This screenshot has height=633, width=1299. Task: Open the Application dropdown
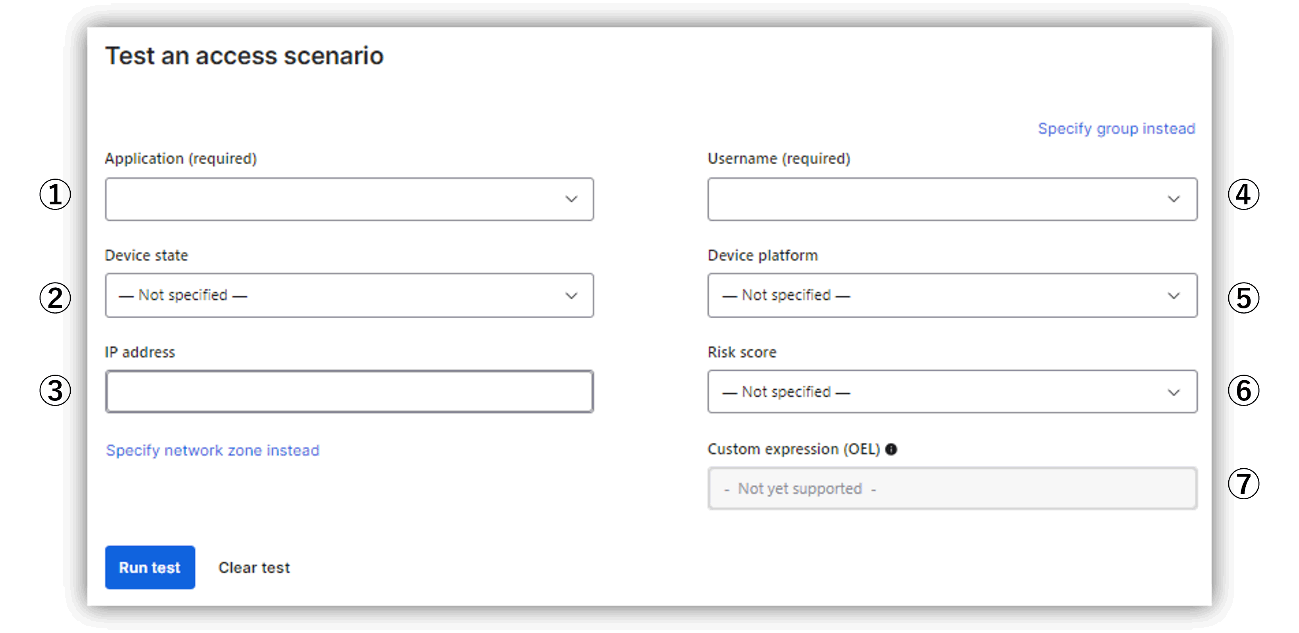tap(349, 199)
